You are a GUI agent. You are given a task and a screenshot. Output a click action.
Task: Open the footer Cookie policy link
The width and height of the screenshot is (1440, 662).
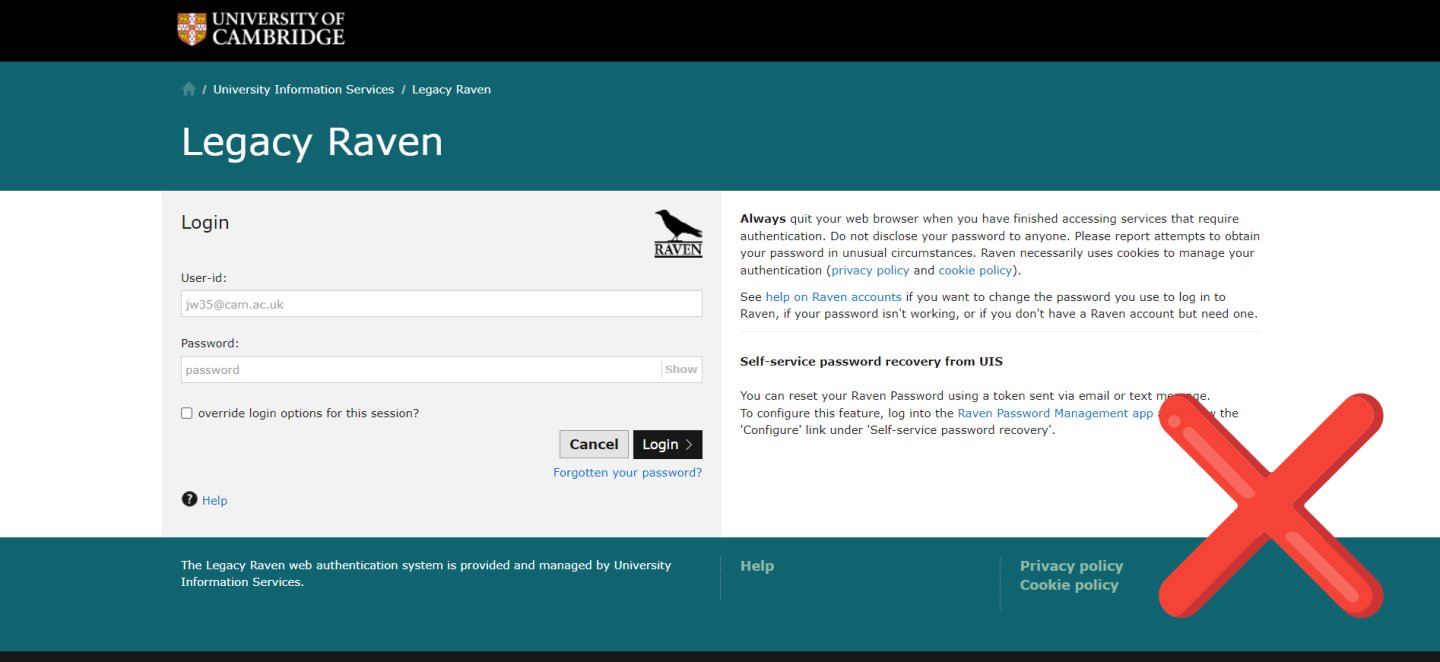[x=1069, y=585]
